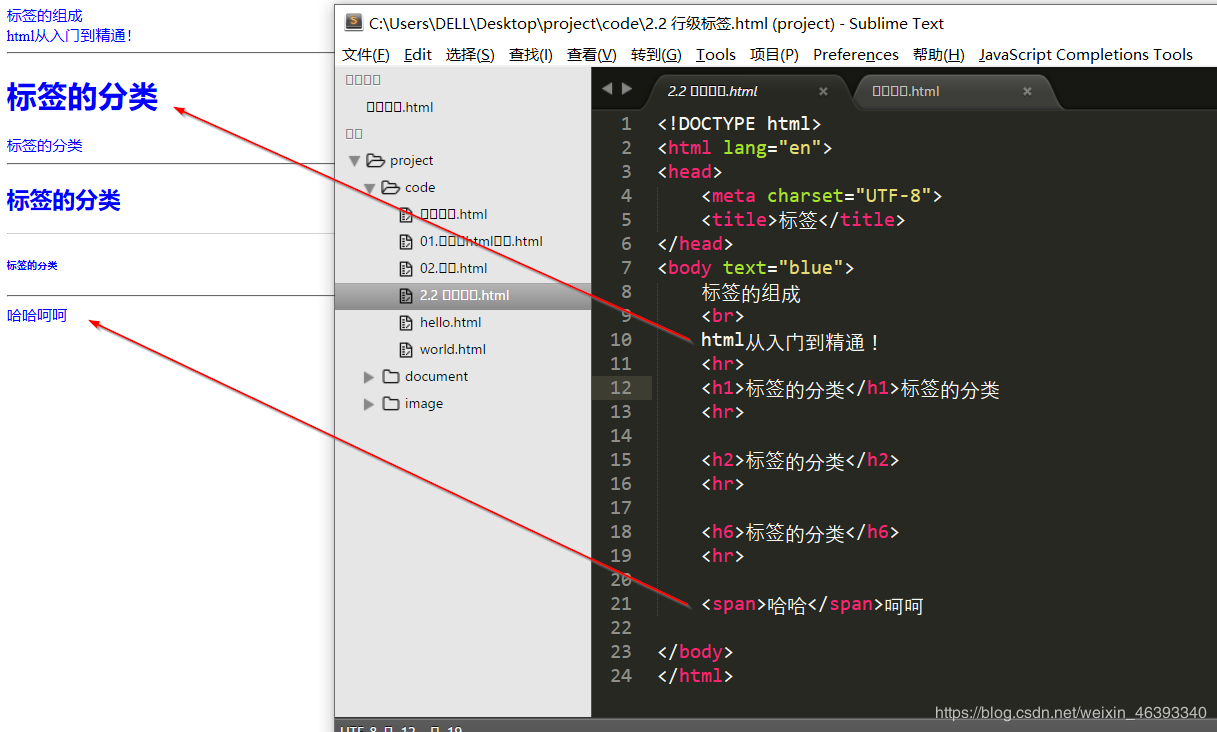The width and height of the screenshot is (1217, 732).
Task: Collapse the project folder tree arrow
Action: click(354, 160)
